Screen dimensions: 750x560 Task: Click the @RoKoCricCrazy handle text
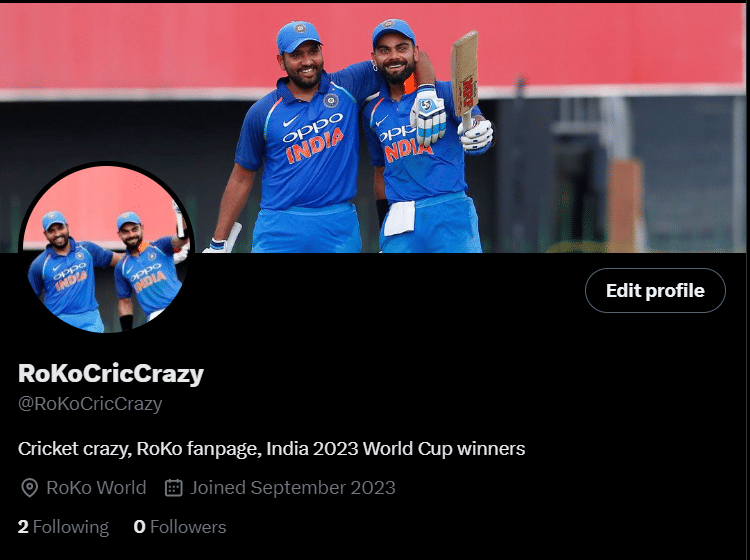tap(90, 404)
